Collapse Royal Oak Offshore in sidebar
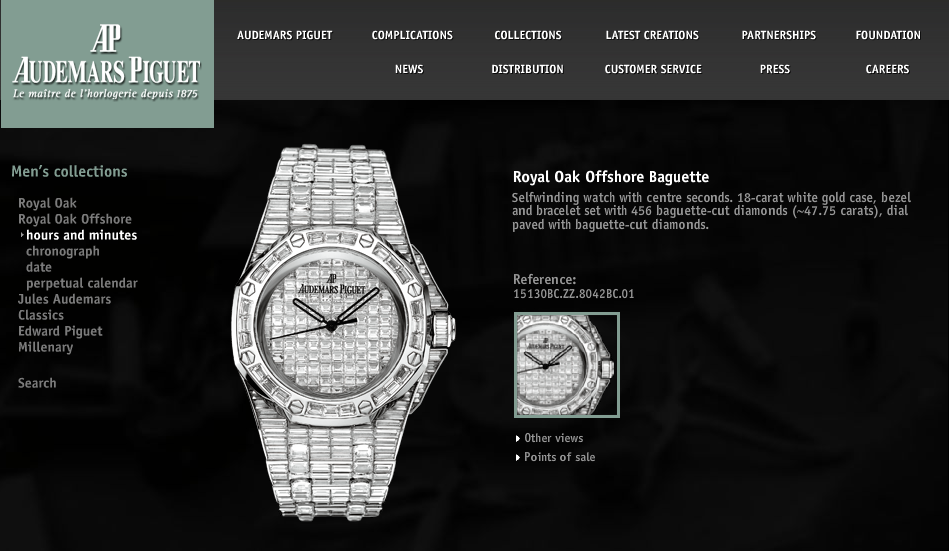The height and width of the screenshot is (551, 949). coord(74,219)
